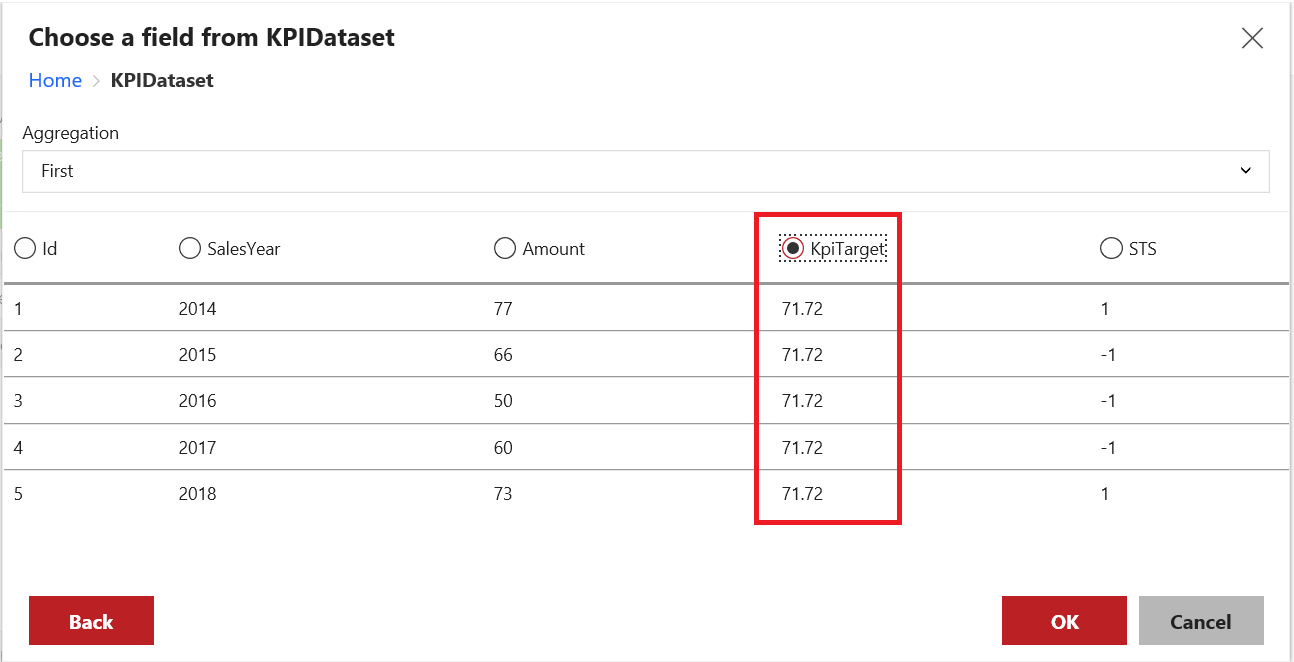
Task: Select the KpiTarget radio button
Action: tap(793, 249)
